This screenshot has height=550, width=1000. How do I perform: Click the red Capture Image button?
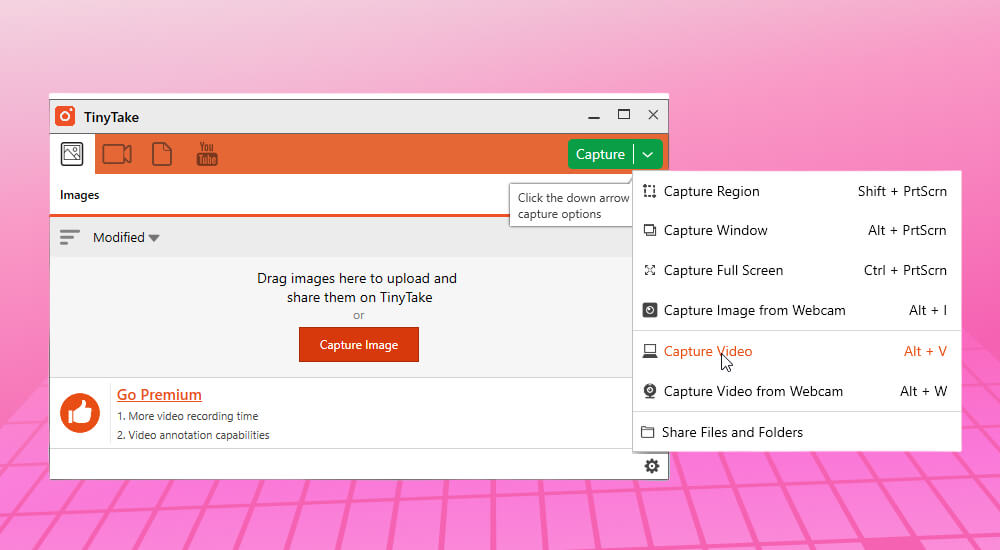[x=359, y=345]
